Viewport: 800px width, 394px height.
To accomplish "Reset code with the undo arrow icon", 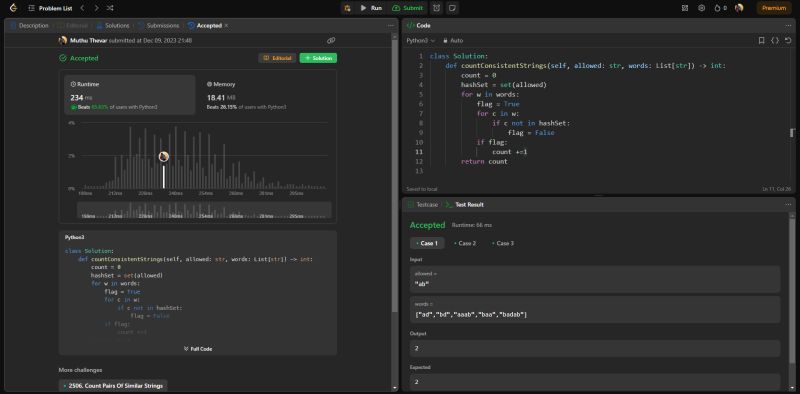I will pyautogui.click(x=788, y=40).
